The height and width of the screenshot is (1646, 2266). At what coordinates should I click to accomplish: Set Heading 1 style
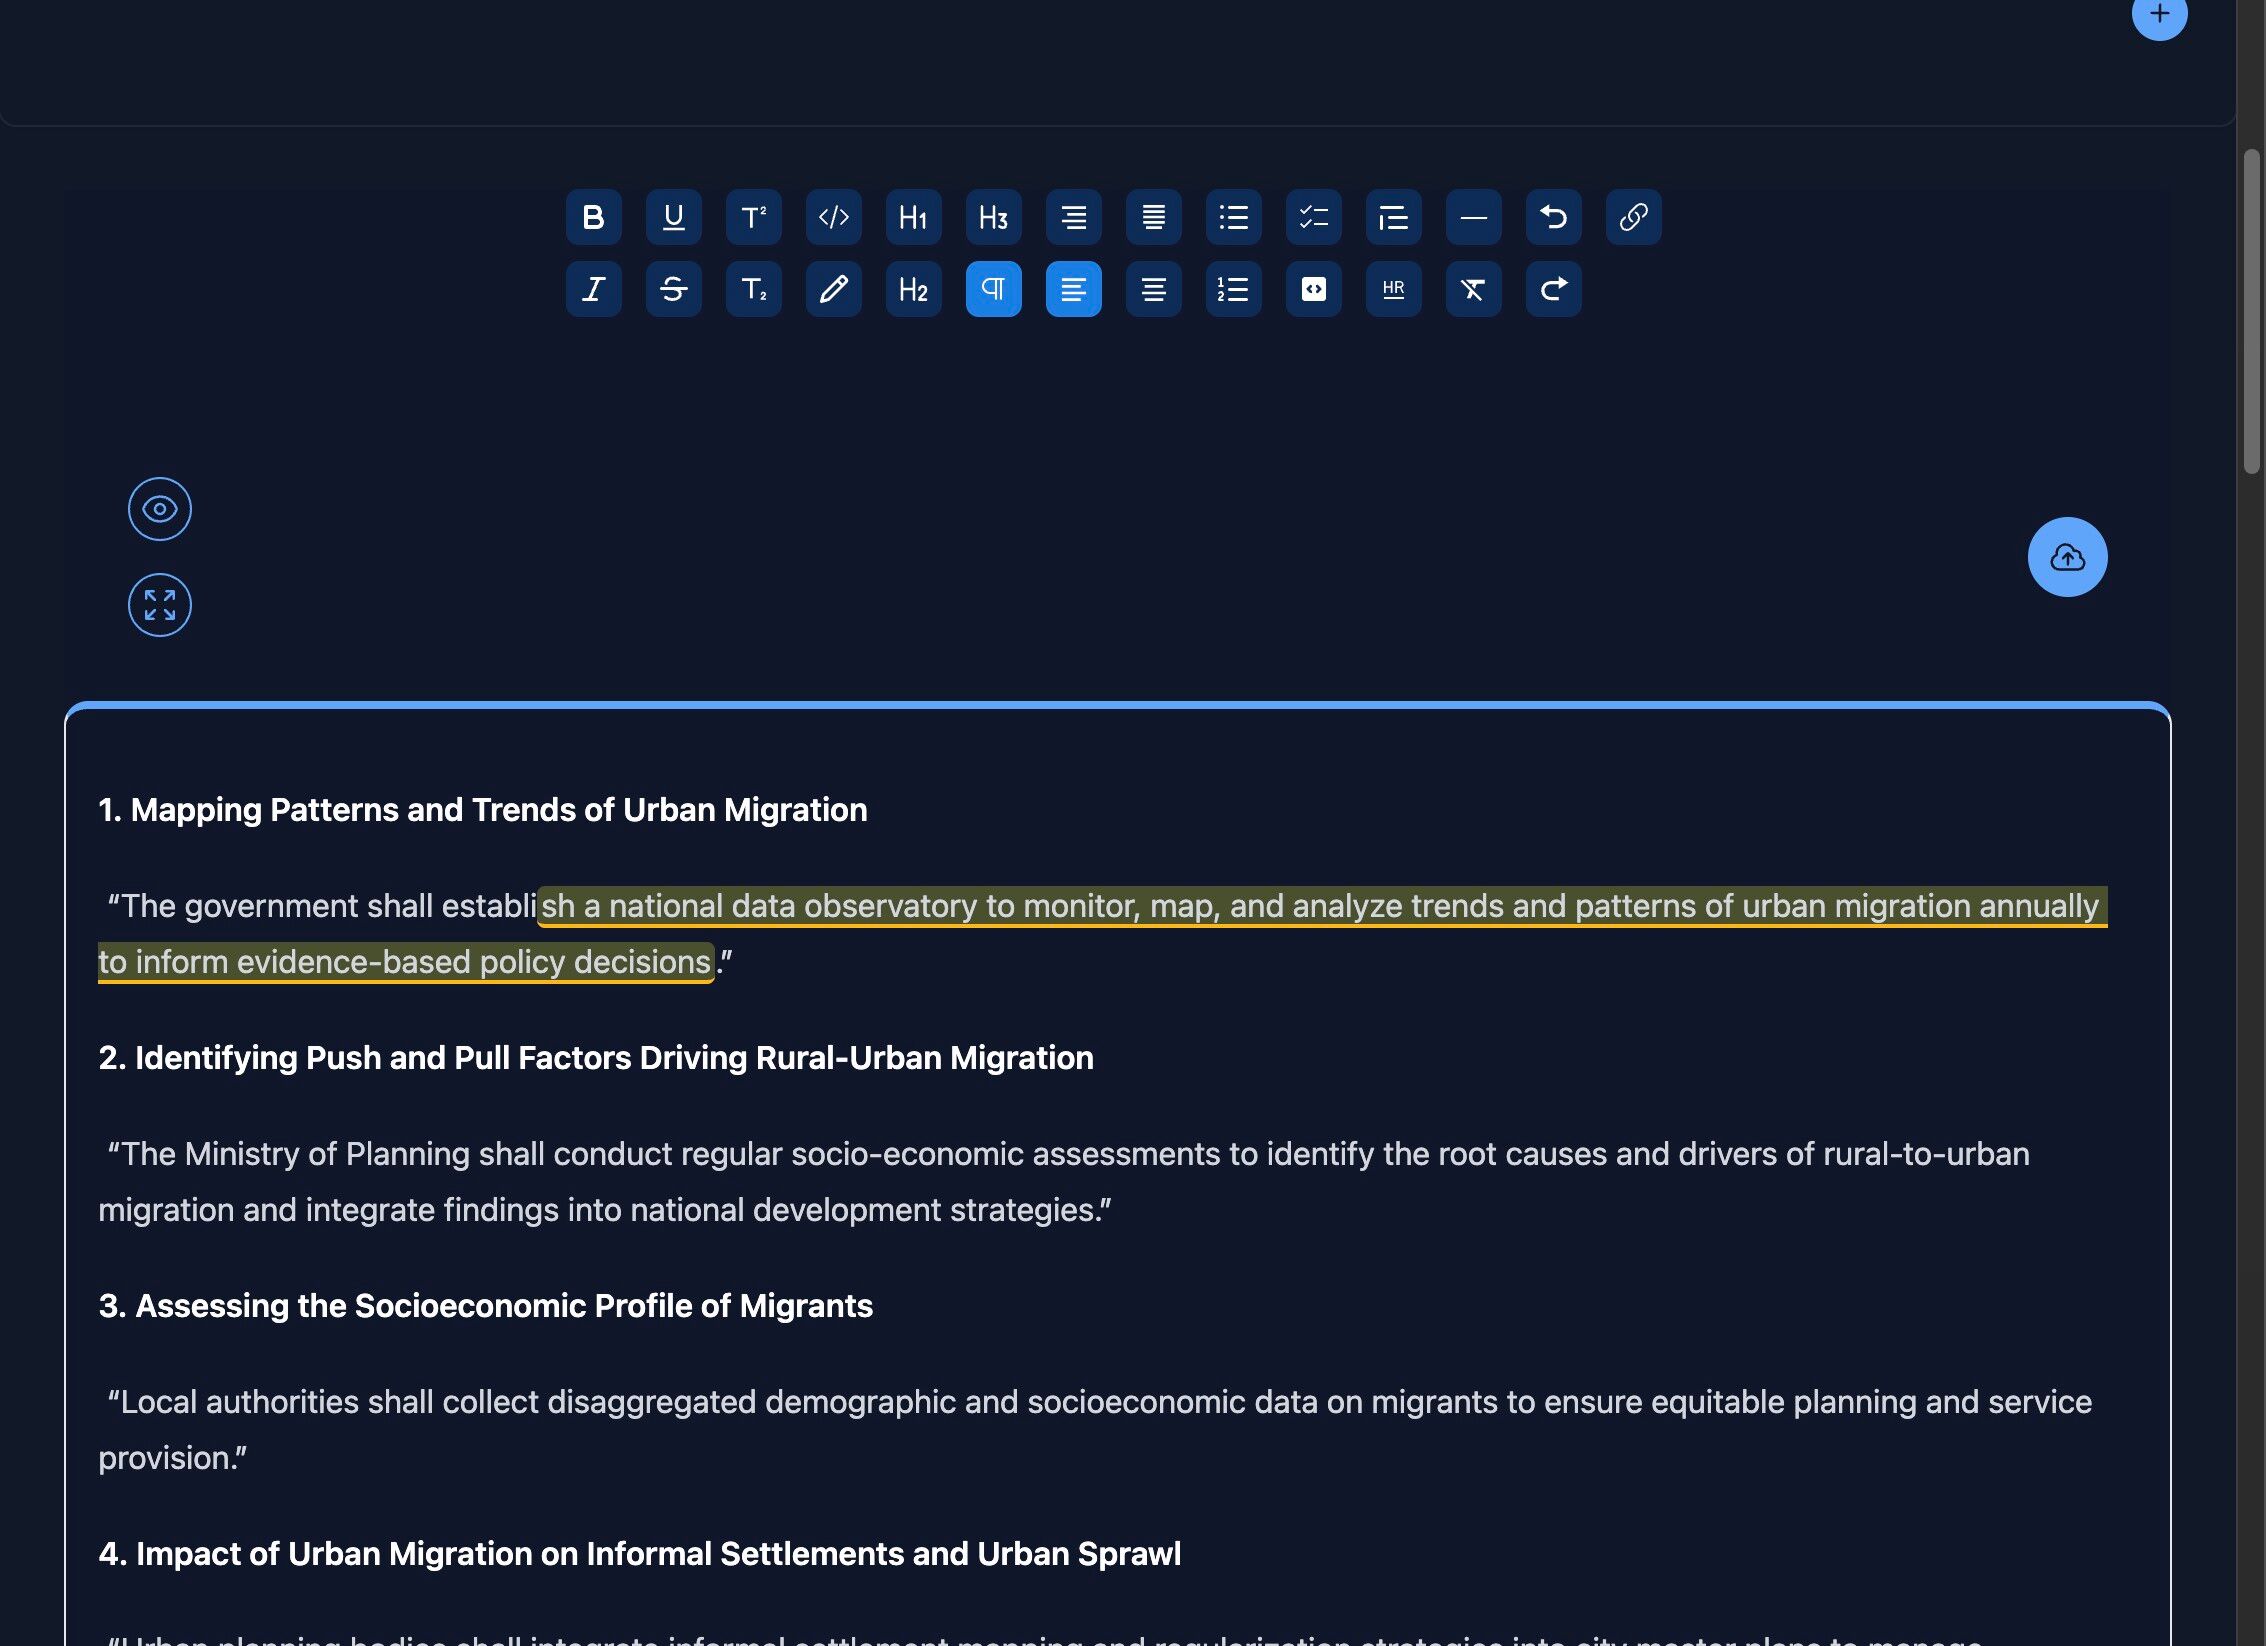point(913,217)
